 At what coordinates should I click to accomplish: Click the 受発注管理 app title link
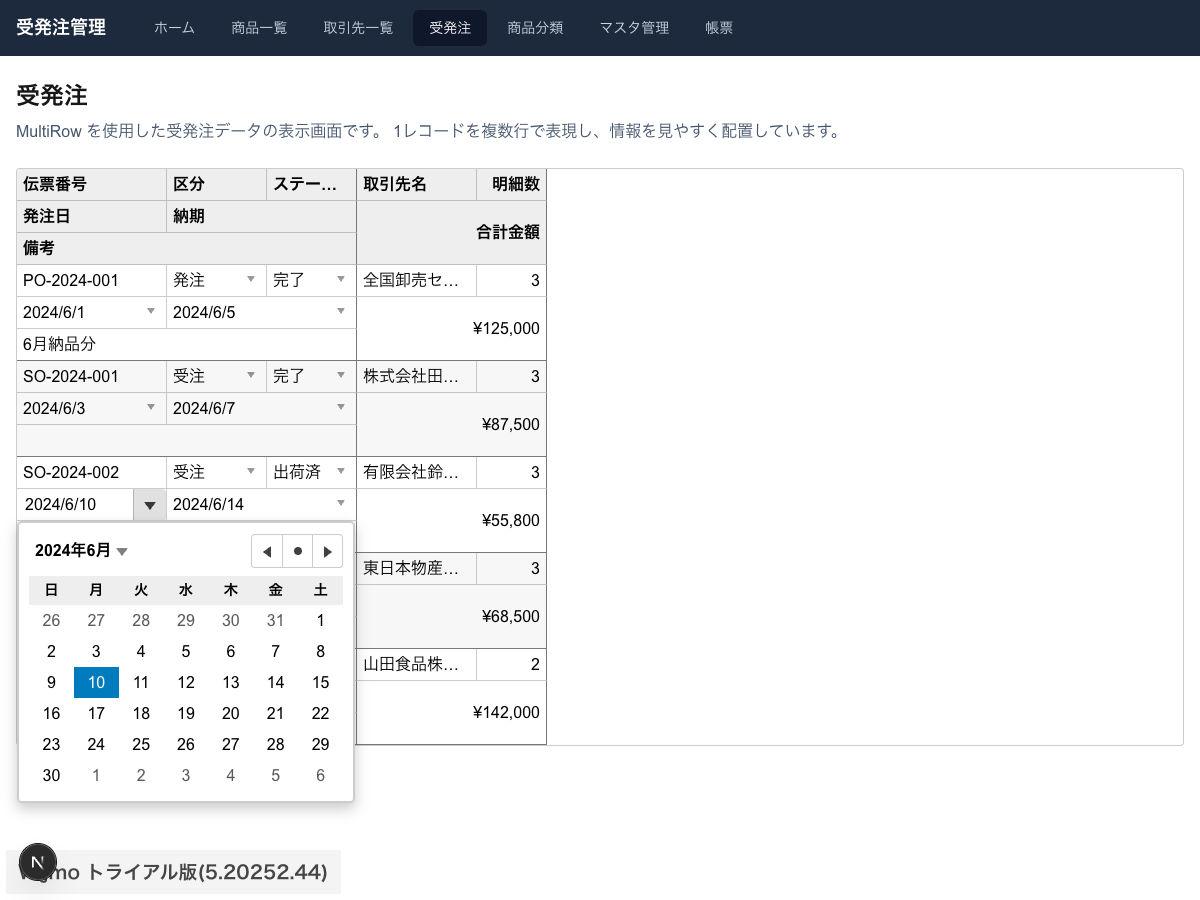[61, 28]
